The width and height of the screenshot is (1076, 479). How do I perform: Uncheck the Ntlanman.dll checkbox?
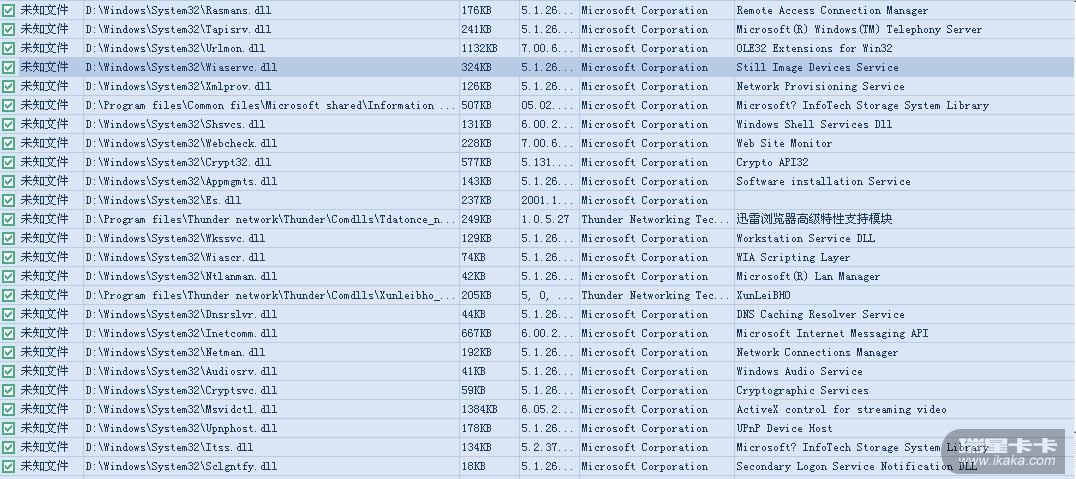[8, 277]
